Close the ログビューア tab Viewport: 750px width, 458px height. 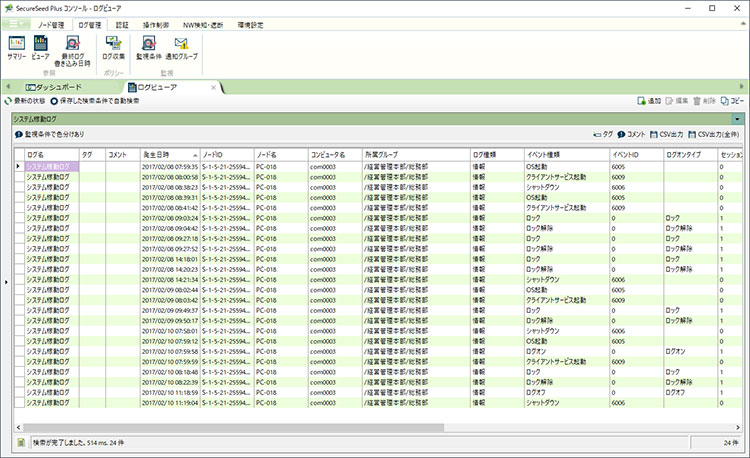[x=213, y=87]
